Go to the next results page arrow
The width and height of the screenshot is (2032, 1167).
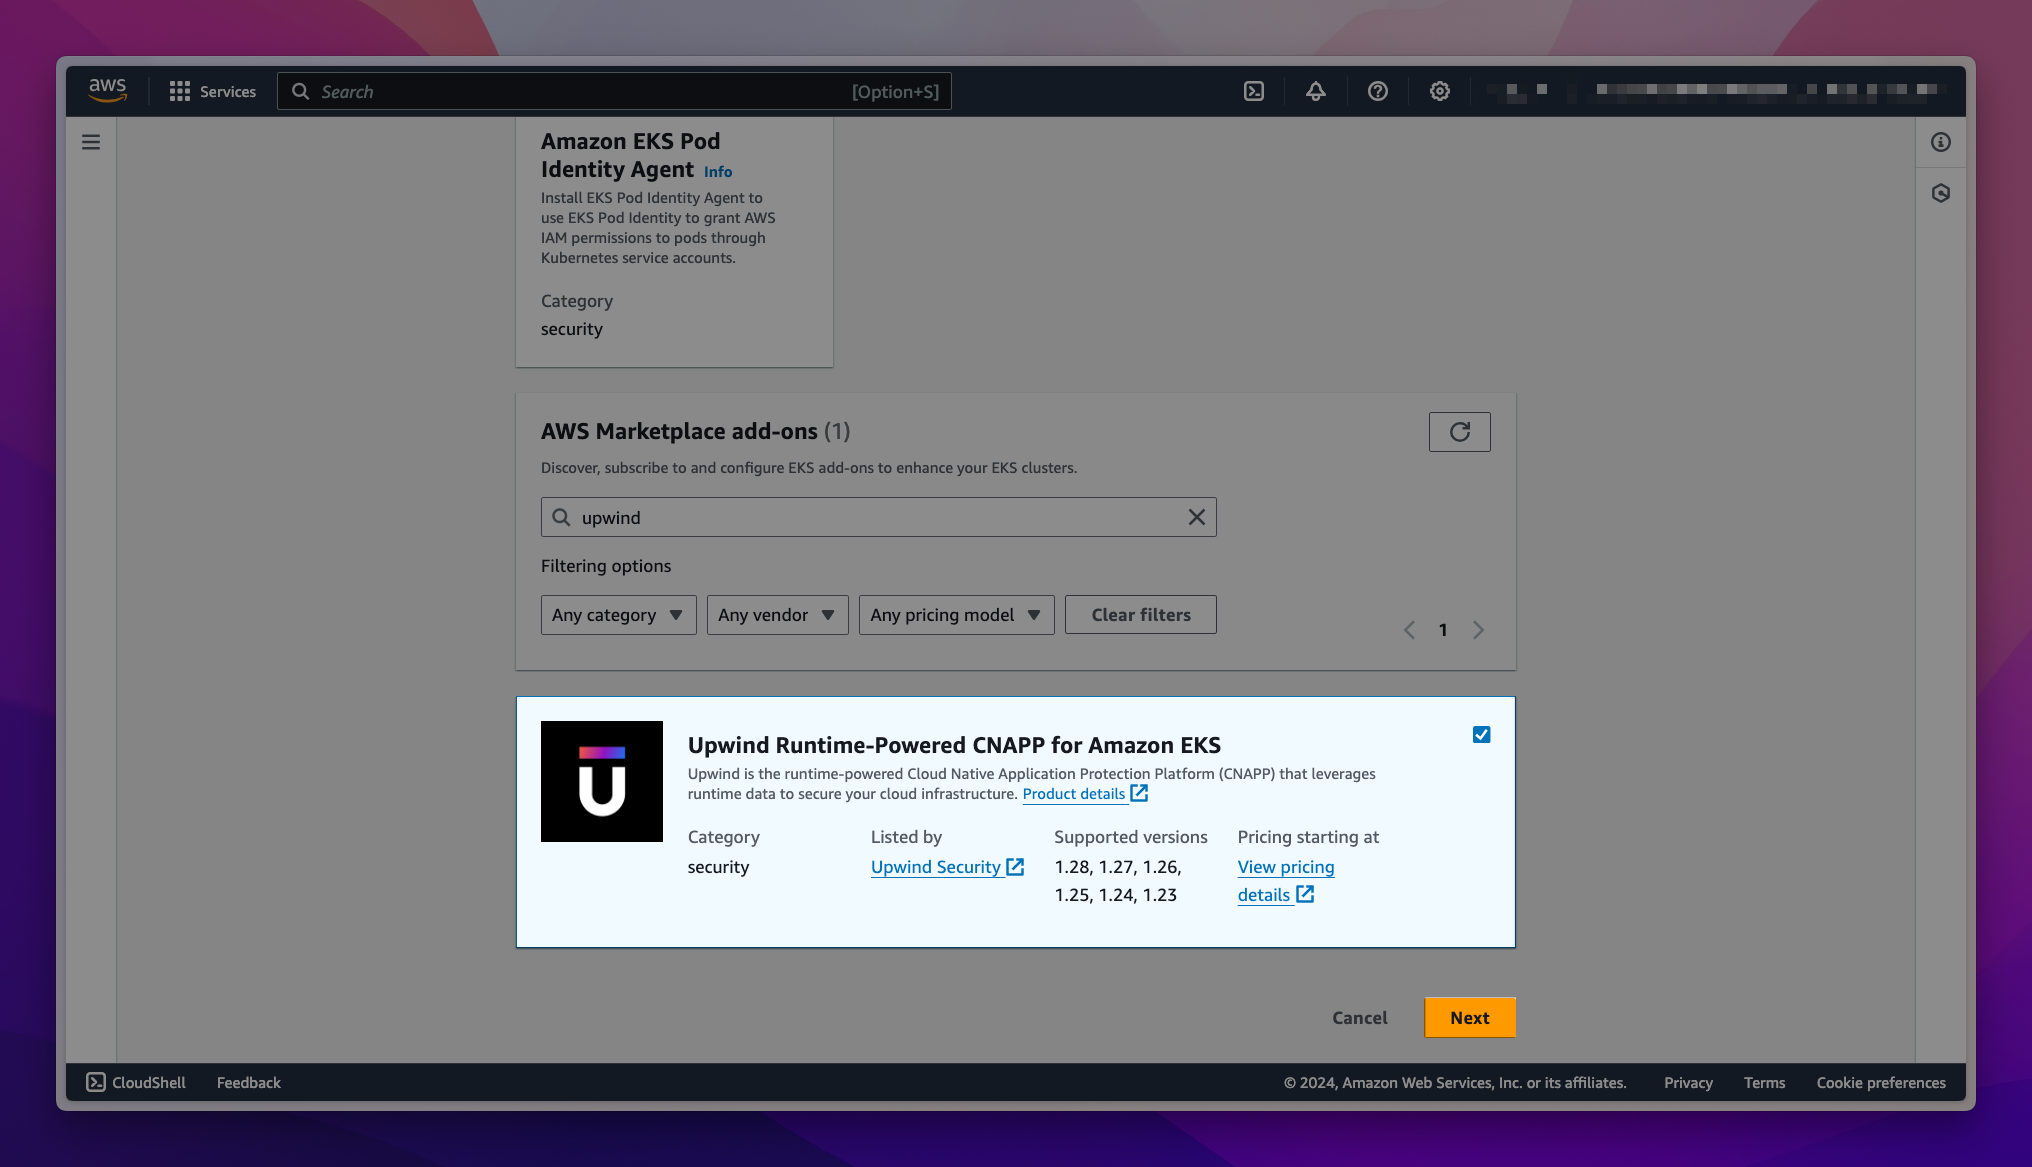(1478, 630)
